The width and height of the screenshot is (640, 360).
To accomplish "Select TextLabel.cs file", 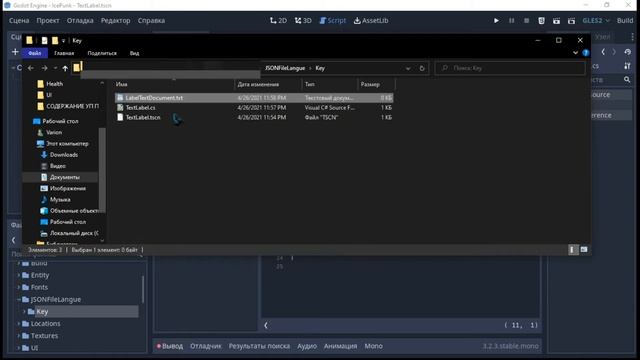I will click(x=140, y=108).
